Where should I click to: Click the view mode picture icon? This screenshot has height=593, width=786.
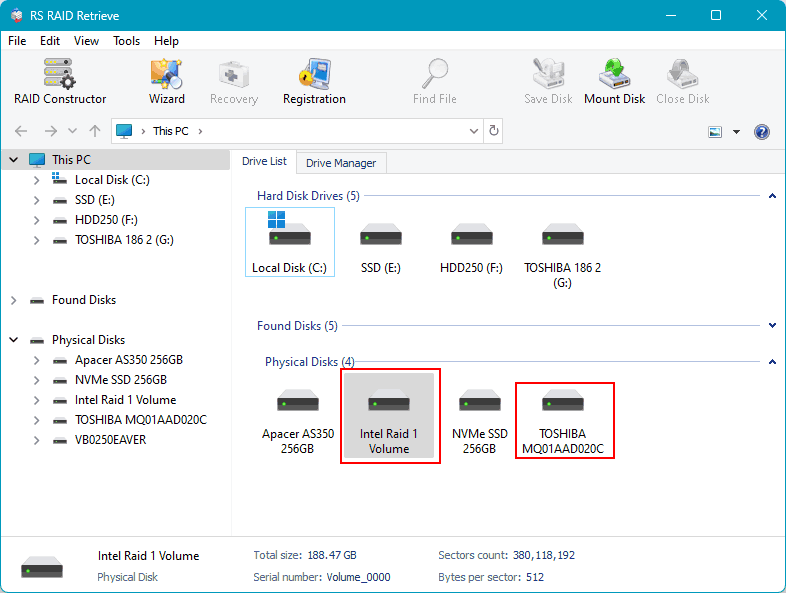(715, 132)
